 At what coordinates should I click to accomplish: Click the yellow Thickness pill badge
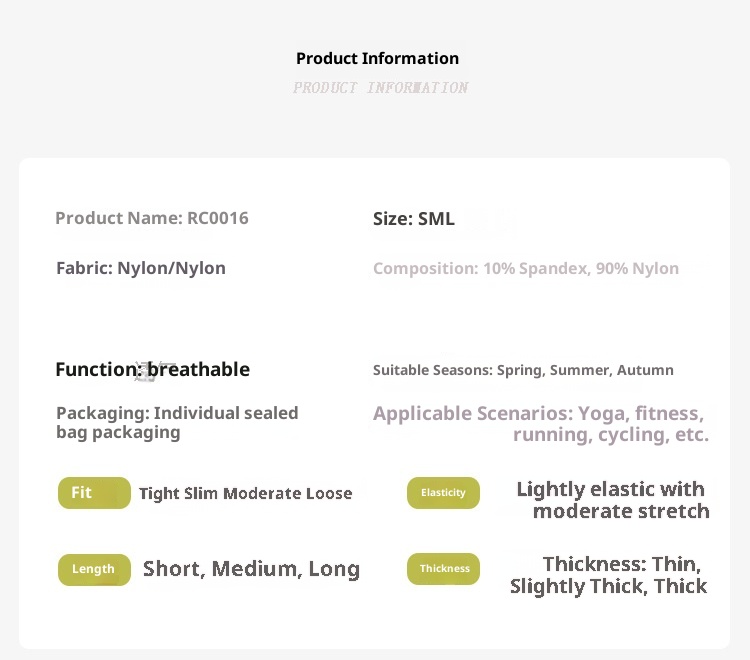coord(444,569)
